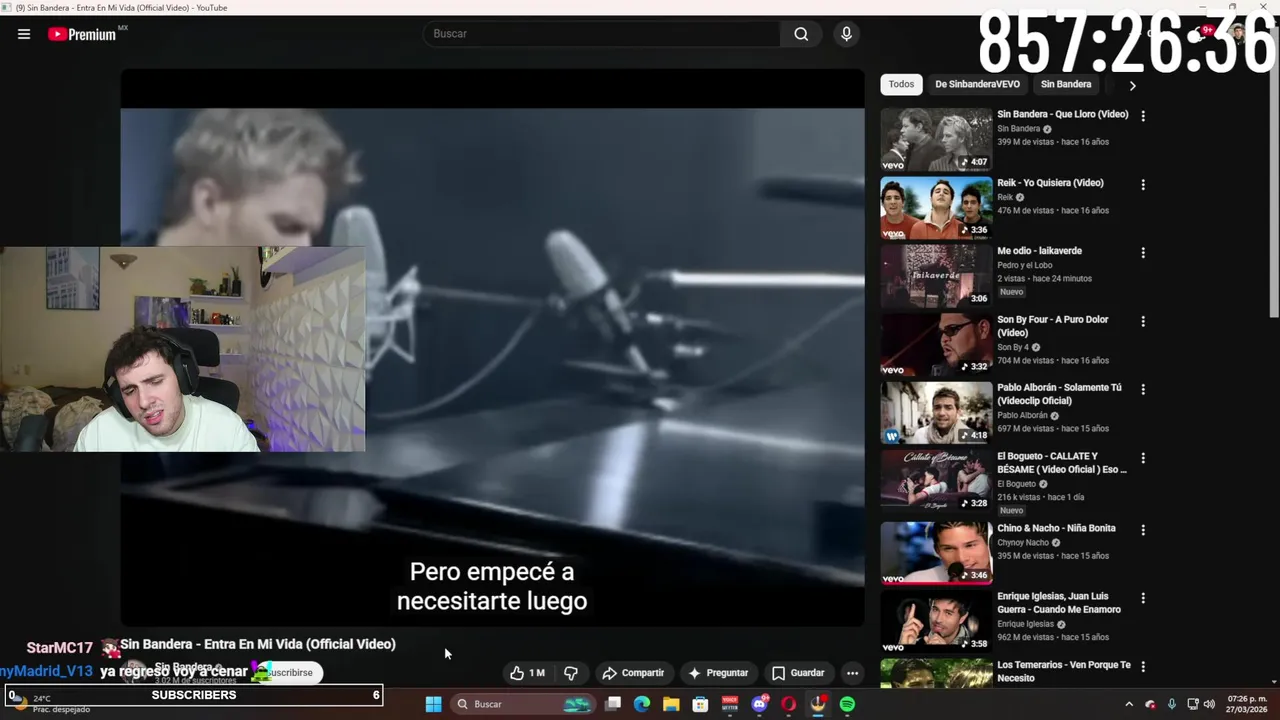
Task: Open options for Chino & Nacho video
Action: tap(1143, 530)
